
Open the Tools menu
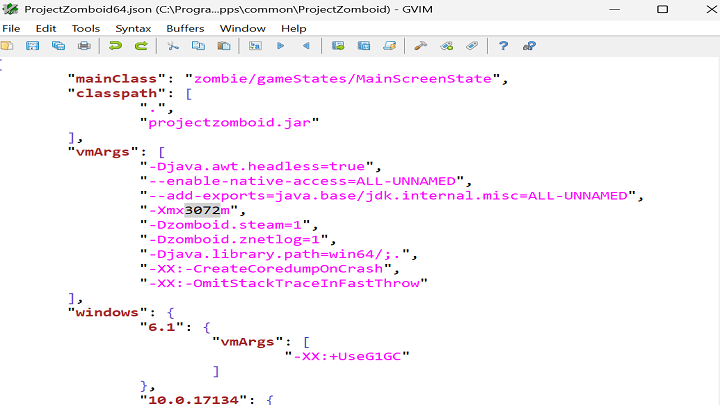click(86, 28)
